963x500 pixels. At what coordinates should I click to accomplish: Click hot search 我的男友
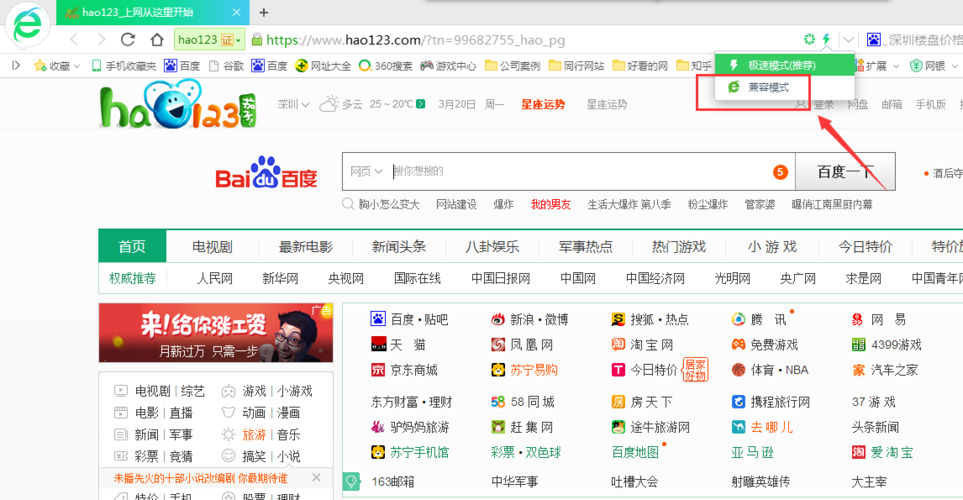click(x=550, y=205)
